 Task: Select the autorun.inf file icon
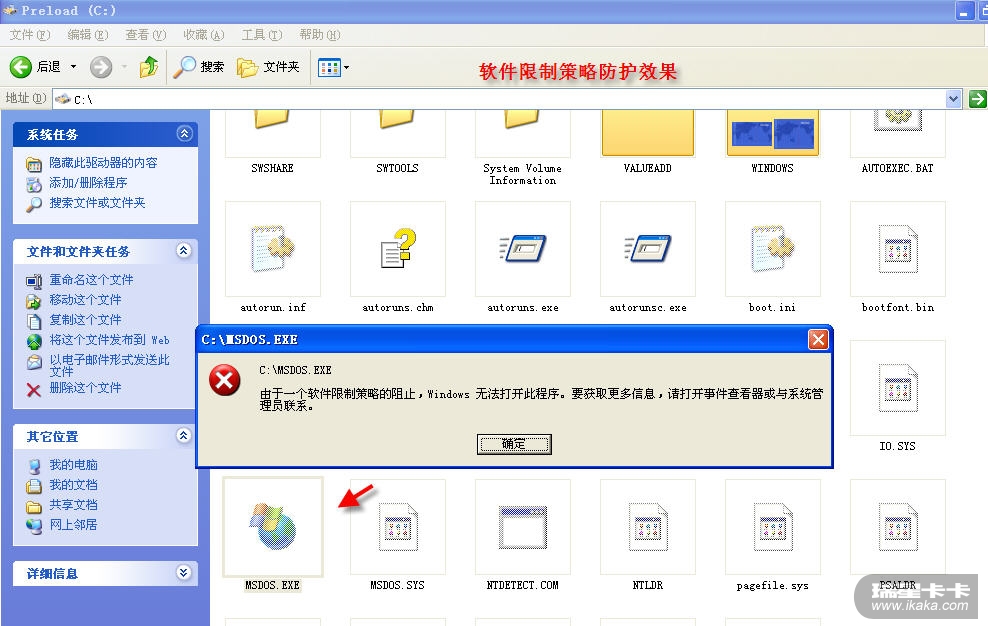[272, 249]
